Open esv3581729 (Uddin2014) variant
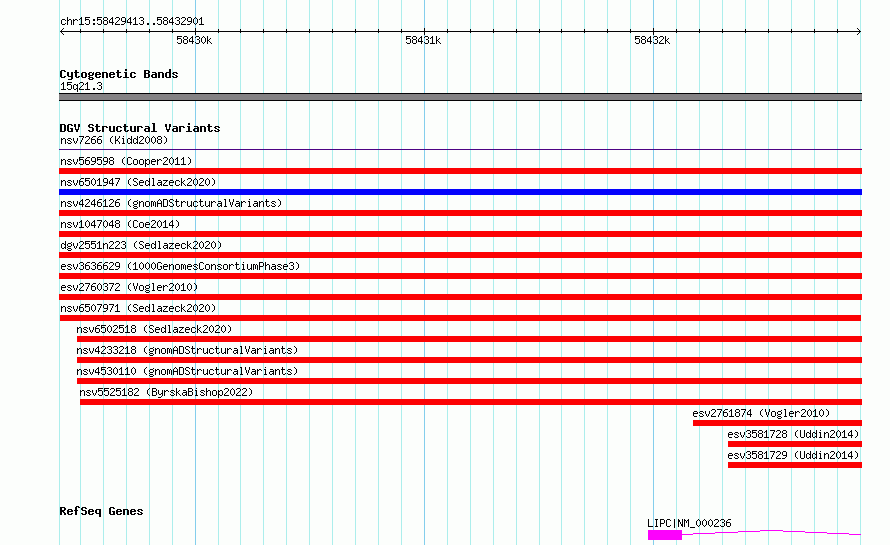The height and width of the screenshot is (545, 890). [x=793, y=455]
